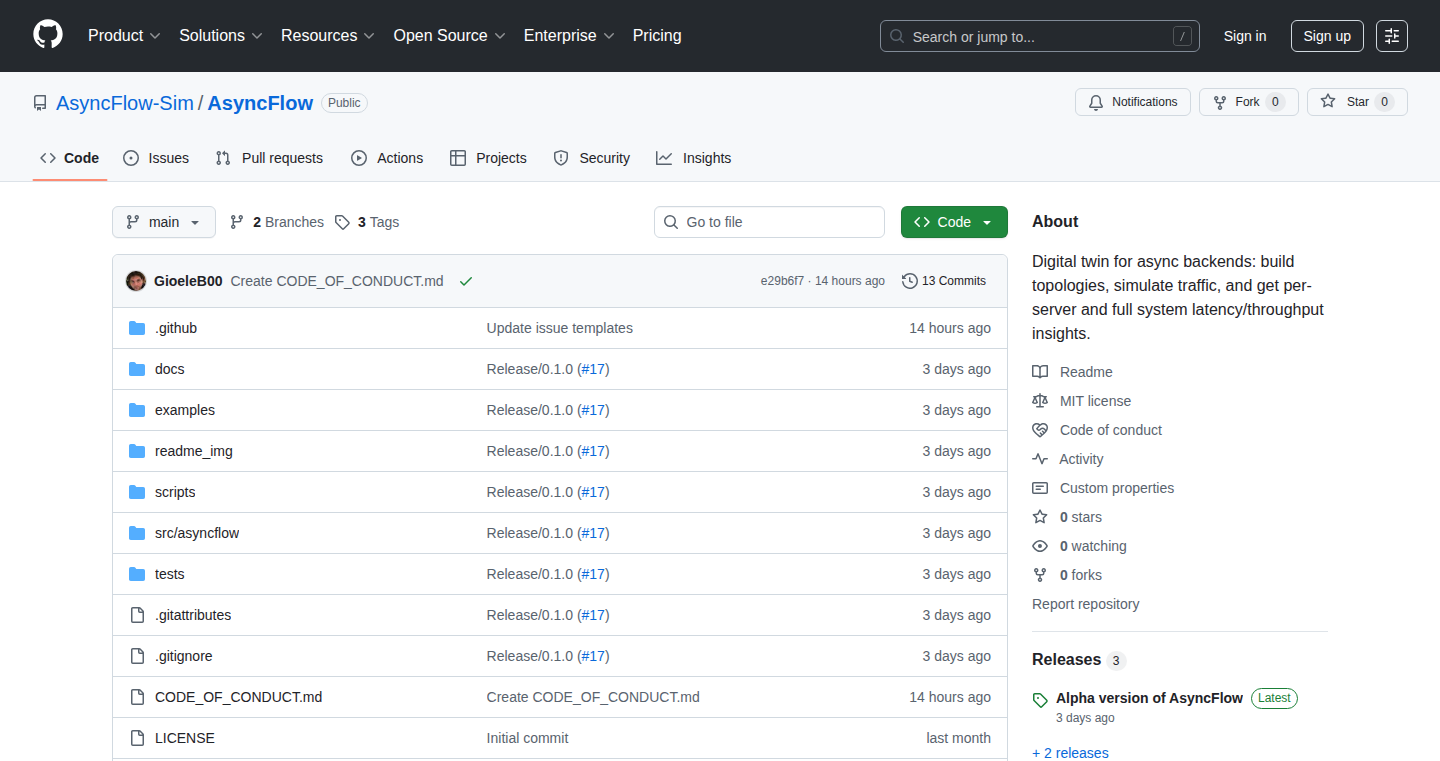The height and width of the screenshot is (761, 1440).
Task: Click the examples folder icon
Action: pos(137,410)
